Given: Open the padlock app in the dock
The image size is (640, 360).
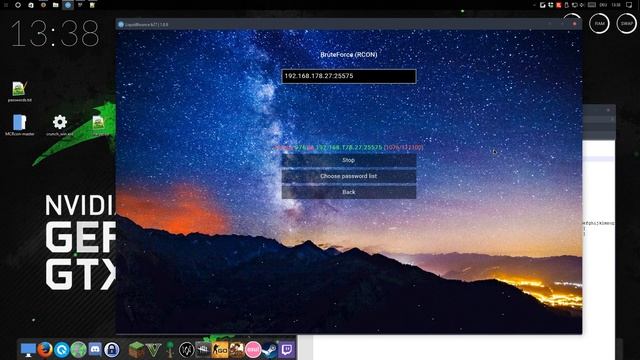Looking at the screenshot, I should pos(111,350).
